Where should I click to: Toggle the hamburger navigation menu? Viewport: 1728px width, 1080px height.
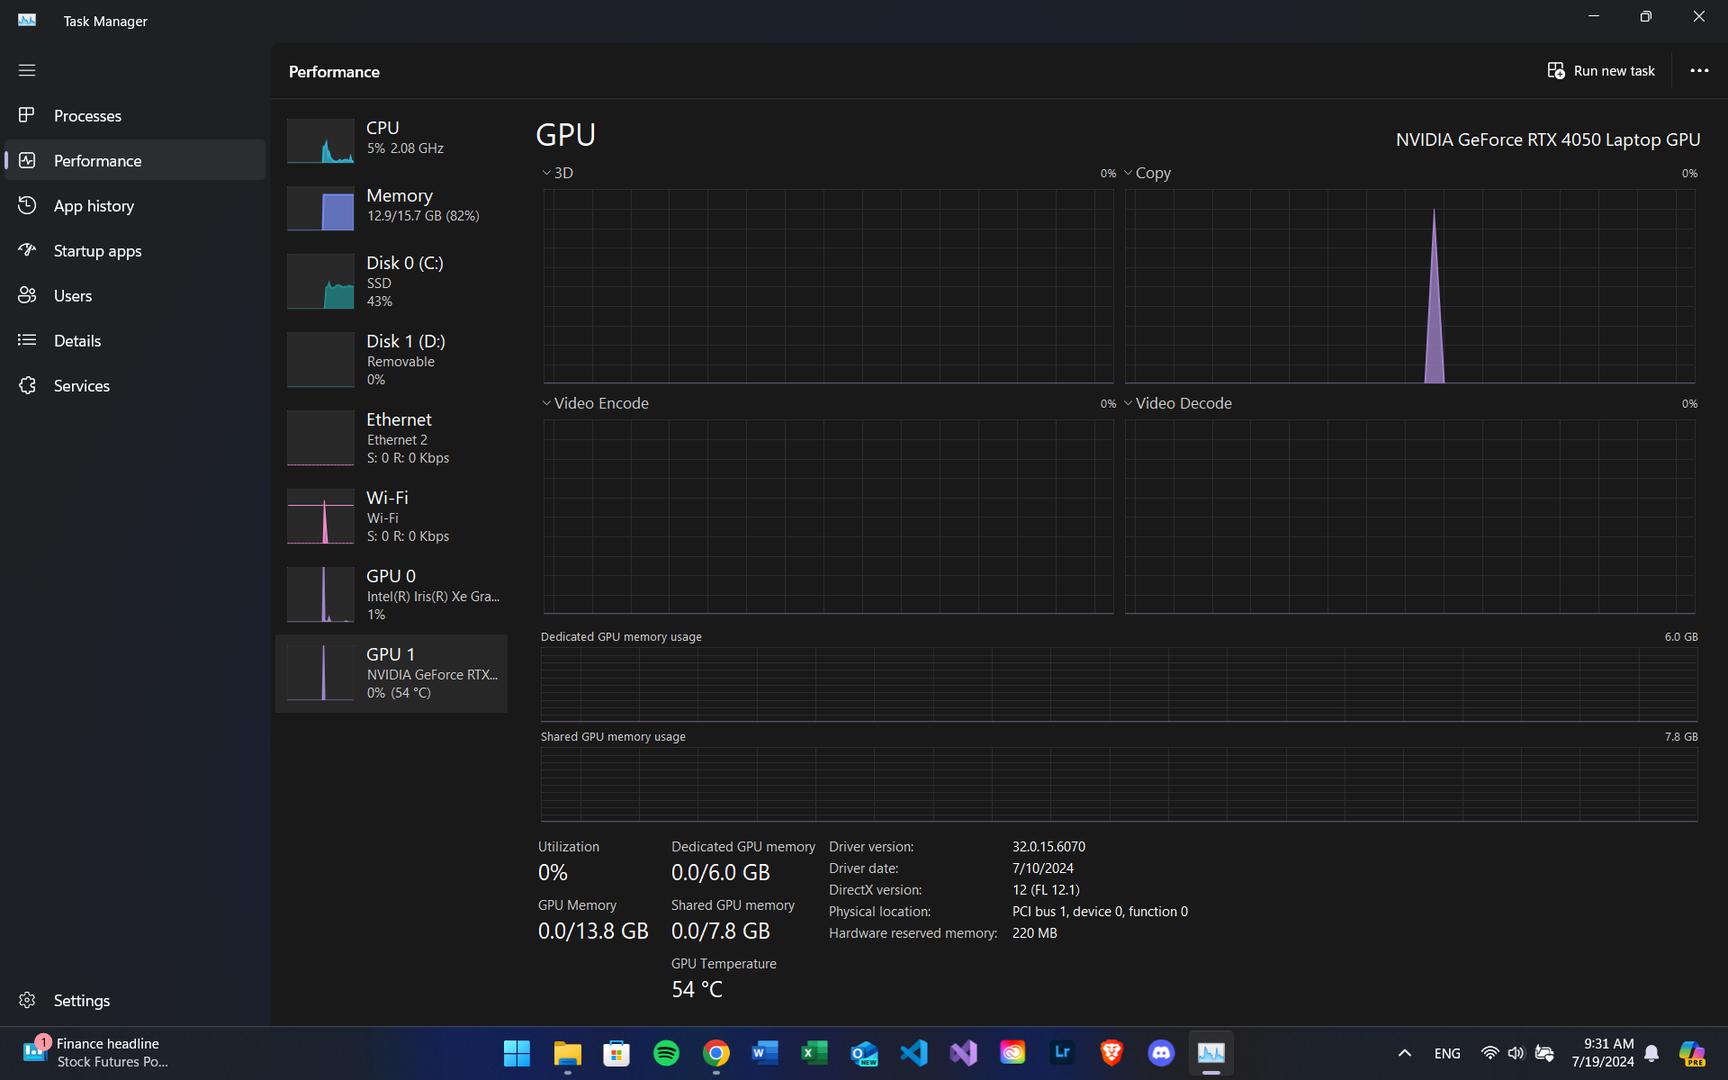(x=27, y=70)
